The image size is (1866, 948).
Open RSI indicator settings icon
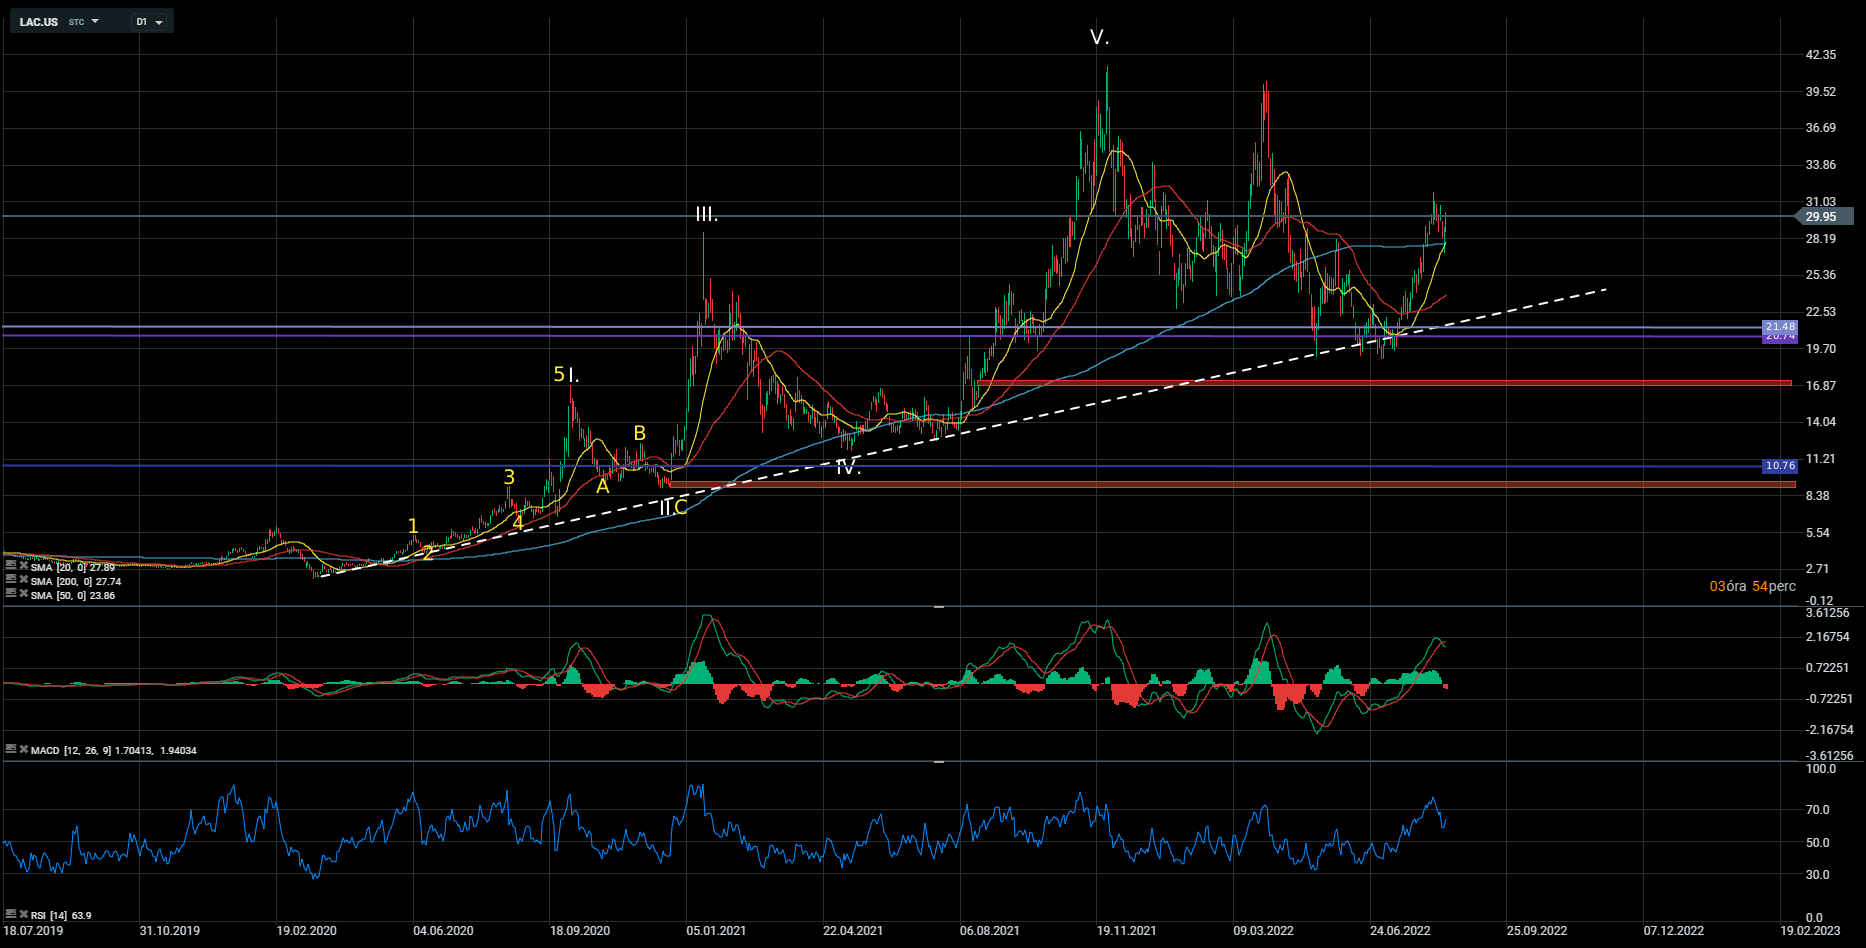coord(11,914)
